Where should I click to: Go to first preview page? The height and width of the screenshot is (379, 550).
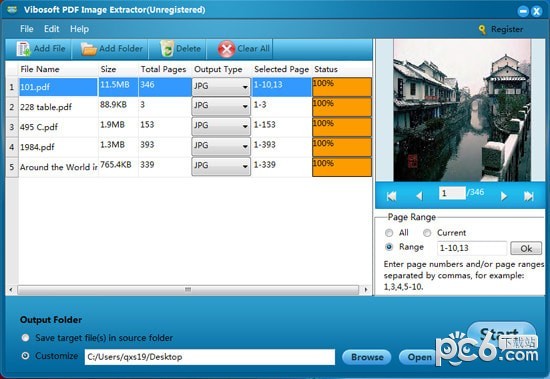coord(391,196)
